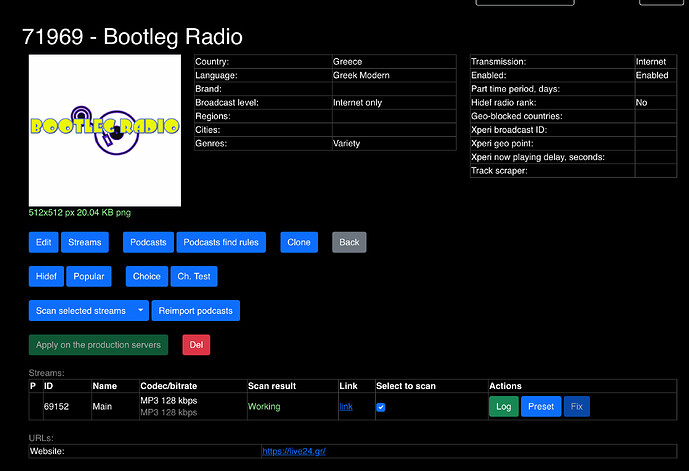This screenshot has width=689, height=471.
Task: Click the Edit button
Action: click(43, 242)
